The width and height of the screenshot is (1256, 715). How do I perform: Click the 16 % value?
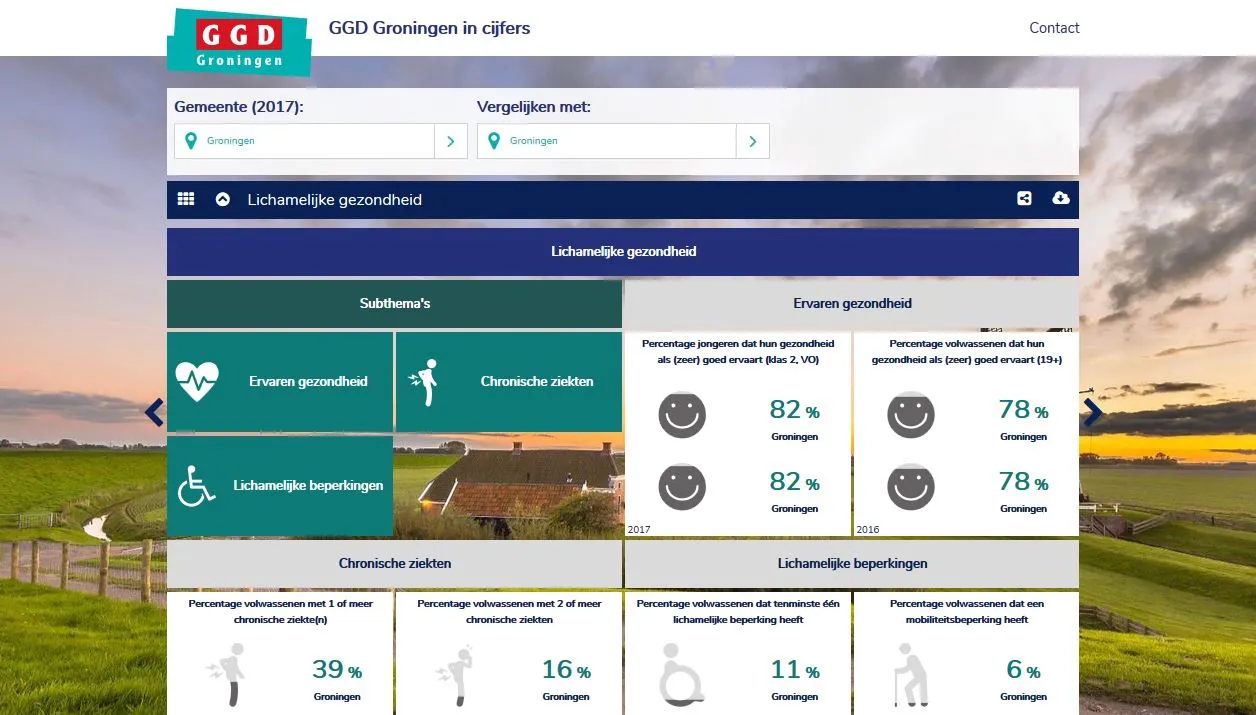coord(566,670)
